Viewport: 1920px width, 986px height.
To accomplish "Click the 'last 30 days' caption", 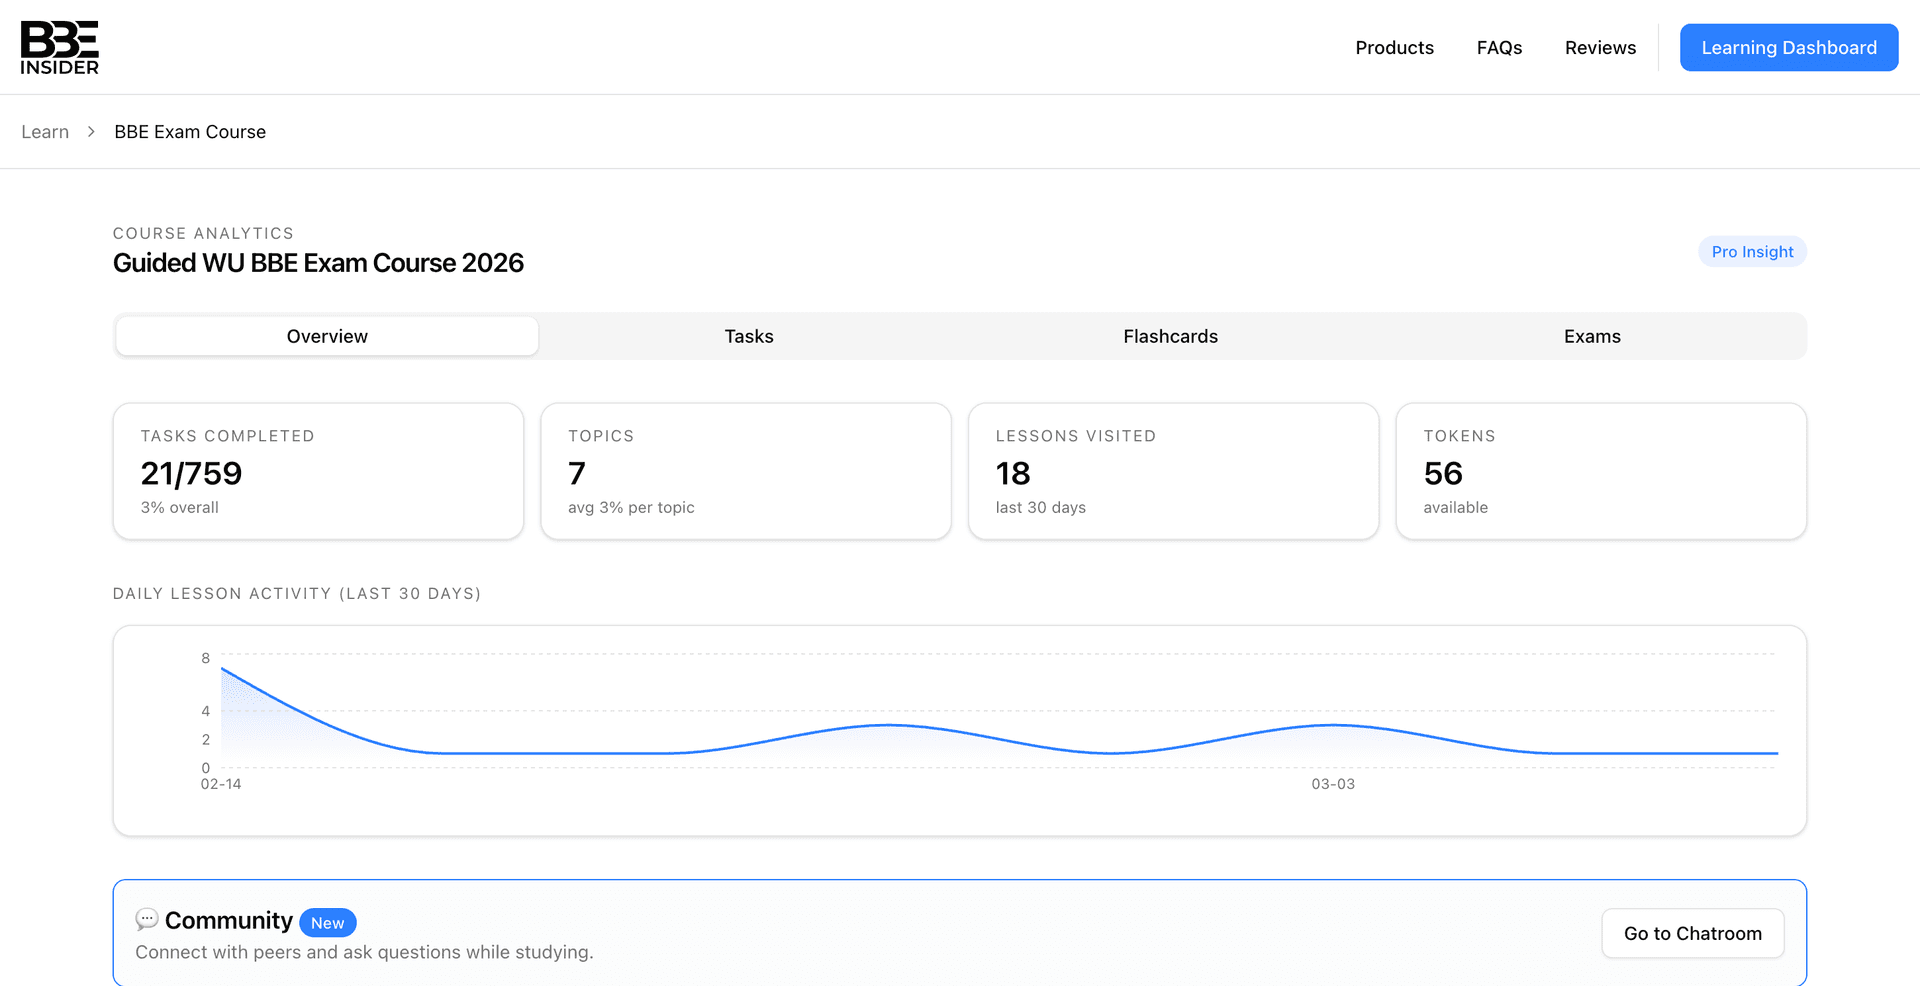I will [x=1041, y=508].
